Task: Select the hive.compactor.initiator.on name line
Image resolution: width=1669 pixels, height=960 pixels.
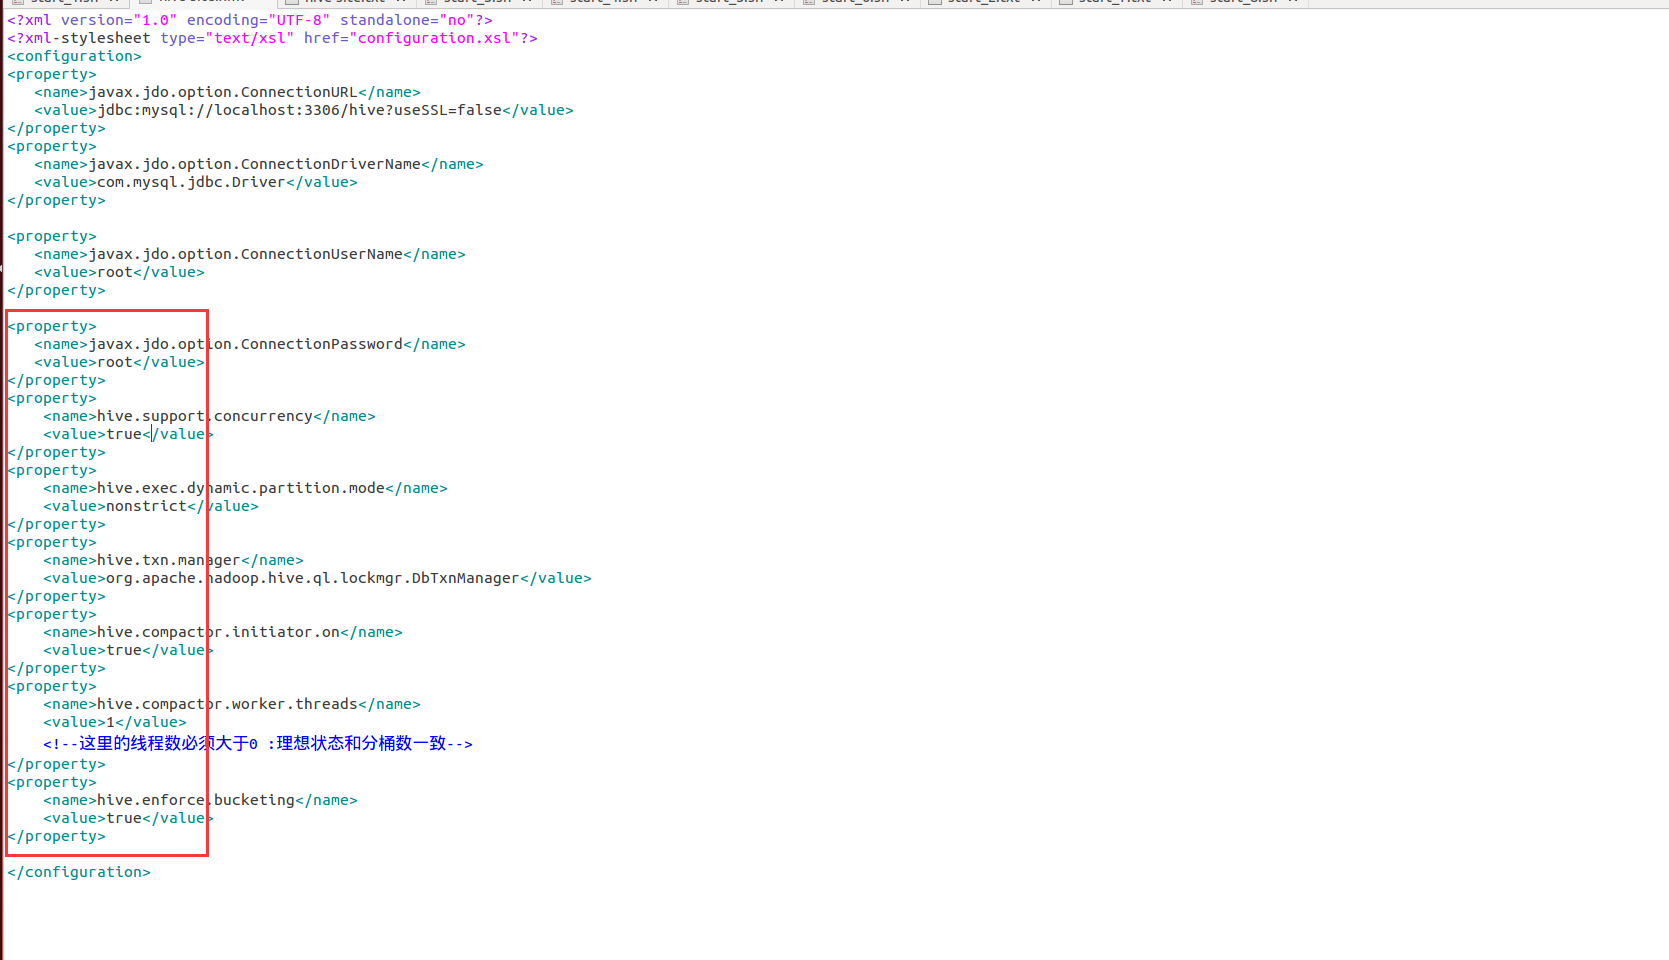Action: [x=223, y=632]
